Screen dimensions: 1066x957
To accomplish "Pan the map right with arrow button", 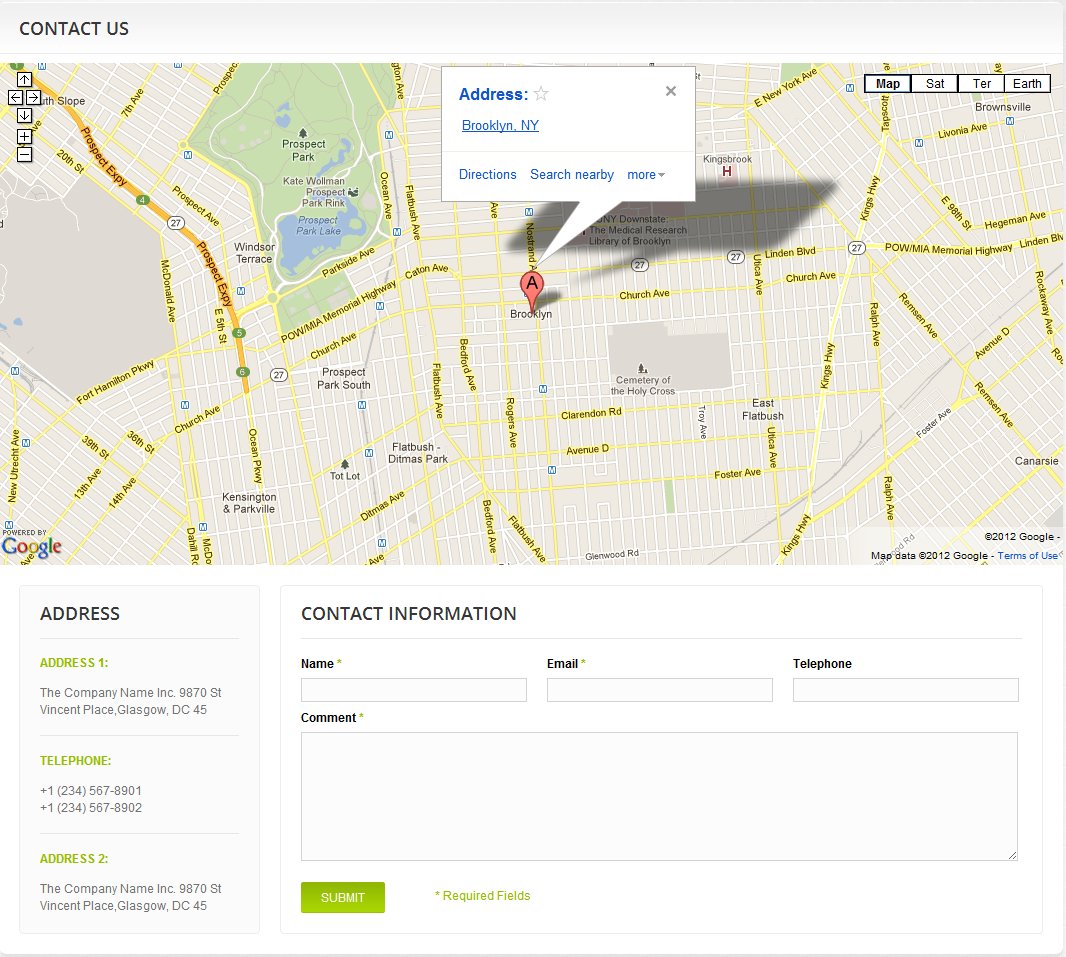I will coord(33,97).
